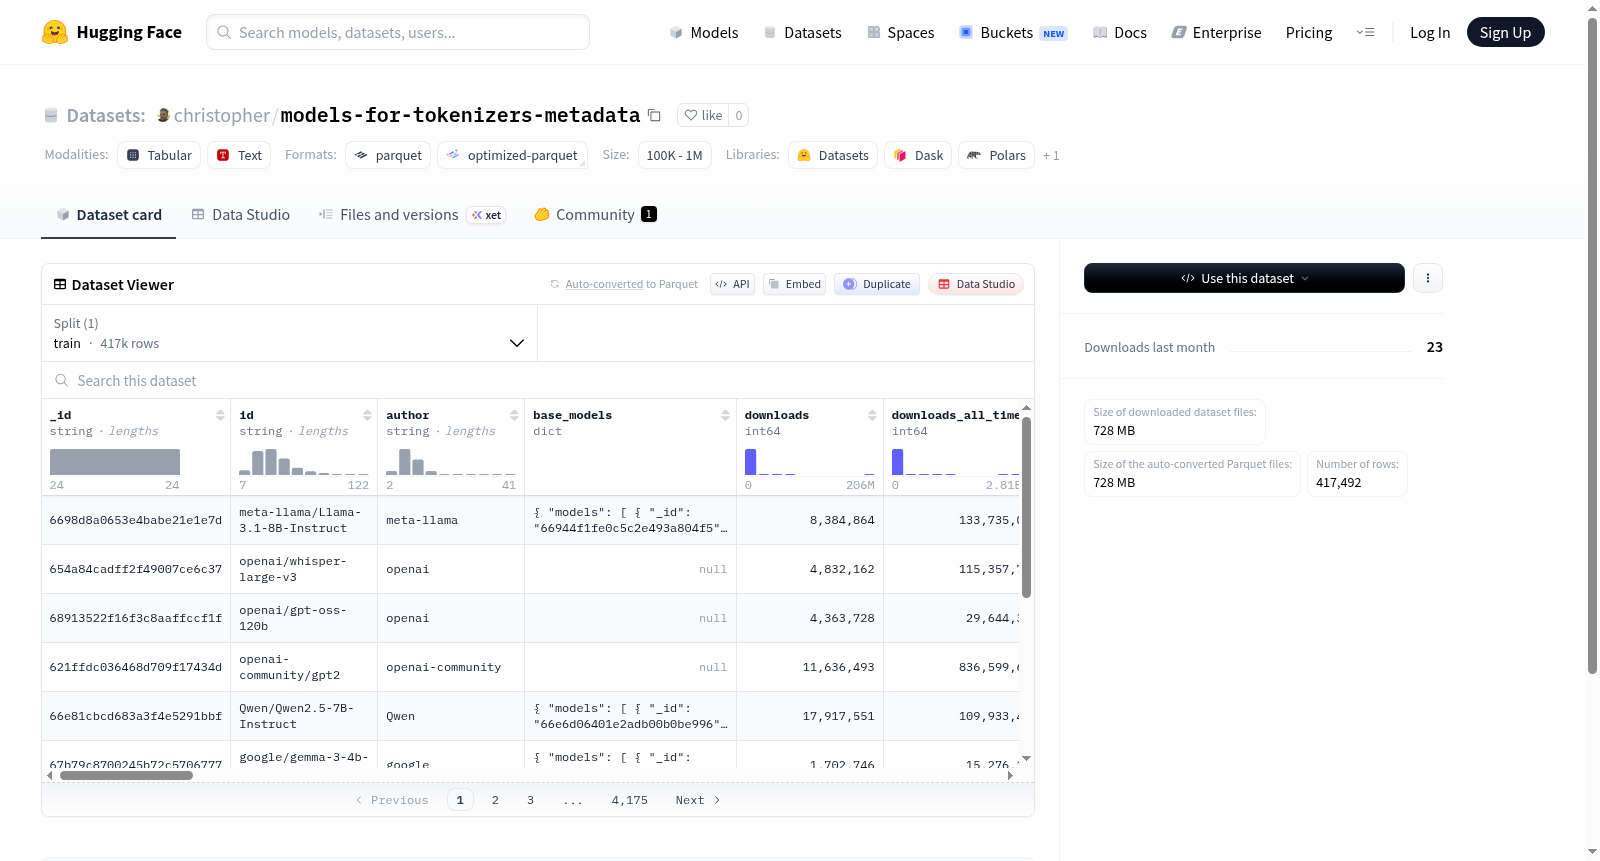The height and width of the screenshot is (861, 1600).
Task: Click the author lengths histogram
Action: coord(451,462)
